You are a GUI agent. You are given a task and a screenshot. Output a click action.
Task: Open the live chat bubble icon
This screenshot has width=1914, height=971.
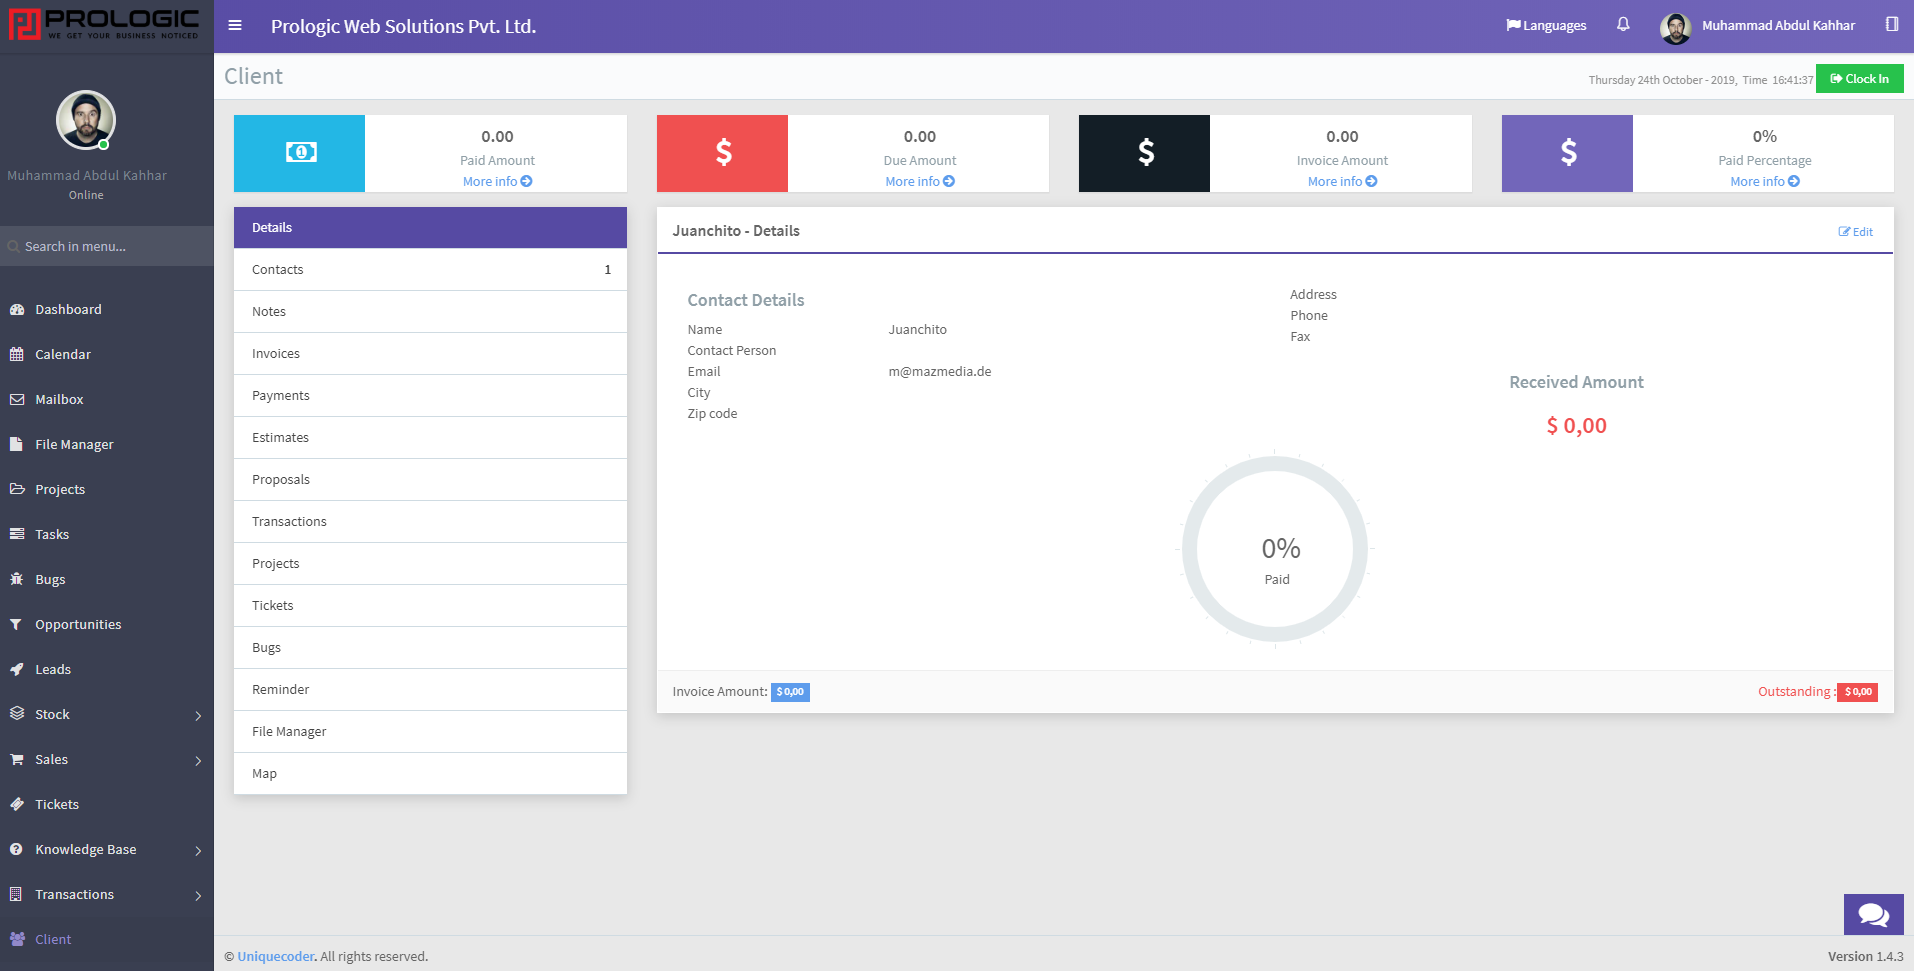pos(1873,914)
